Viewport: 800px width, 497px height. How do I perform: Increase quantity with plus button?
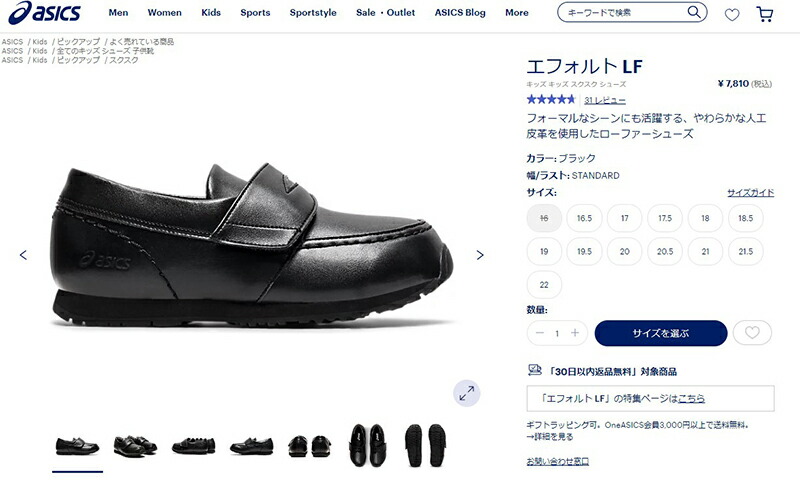575,333
